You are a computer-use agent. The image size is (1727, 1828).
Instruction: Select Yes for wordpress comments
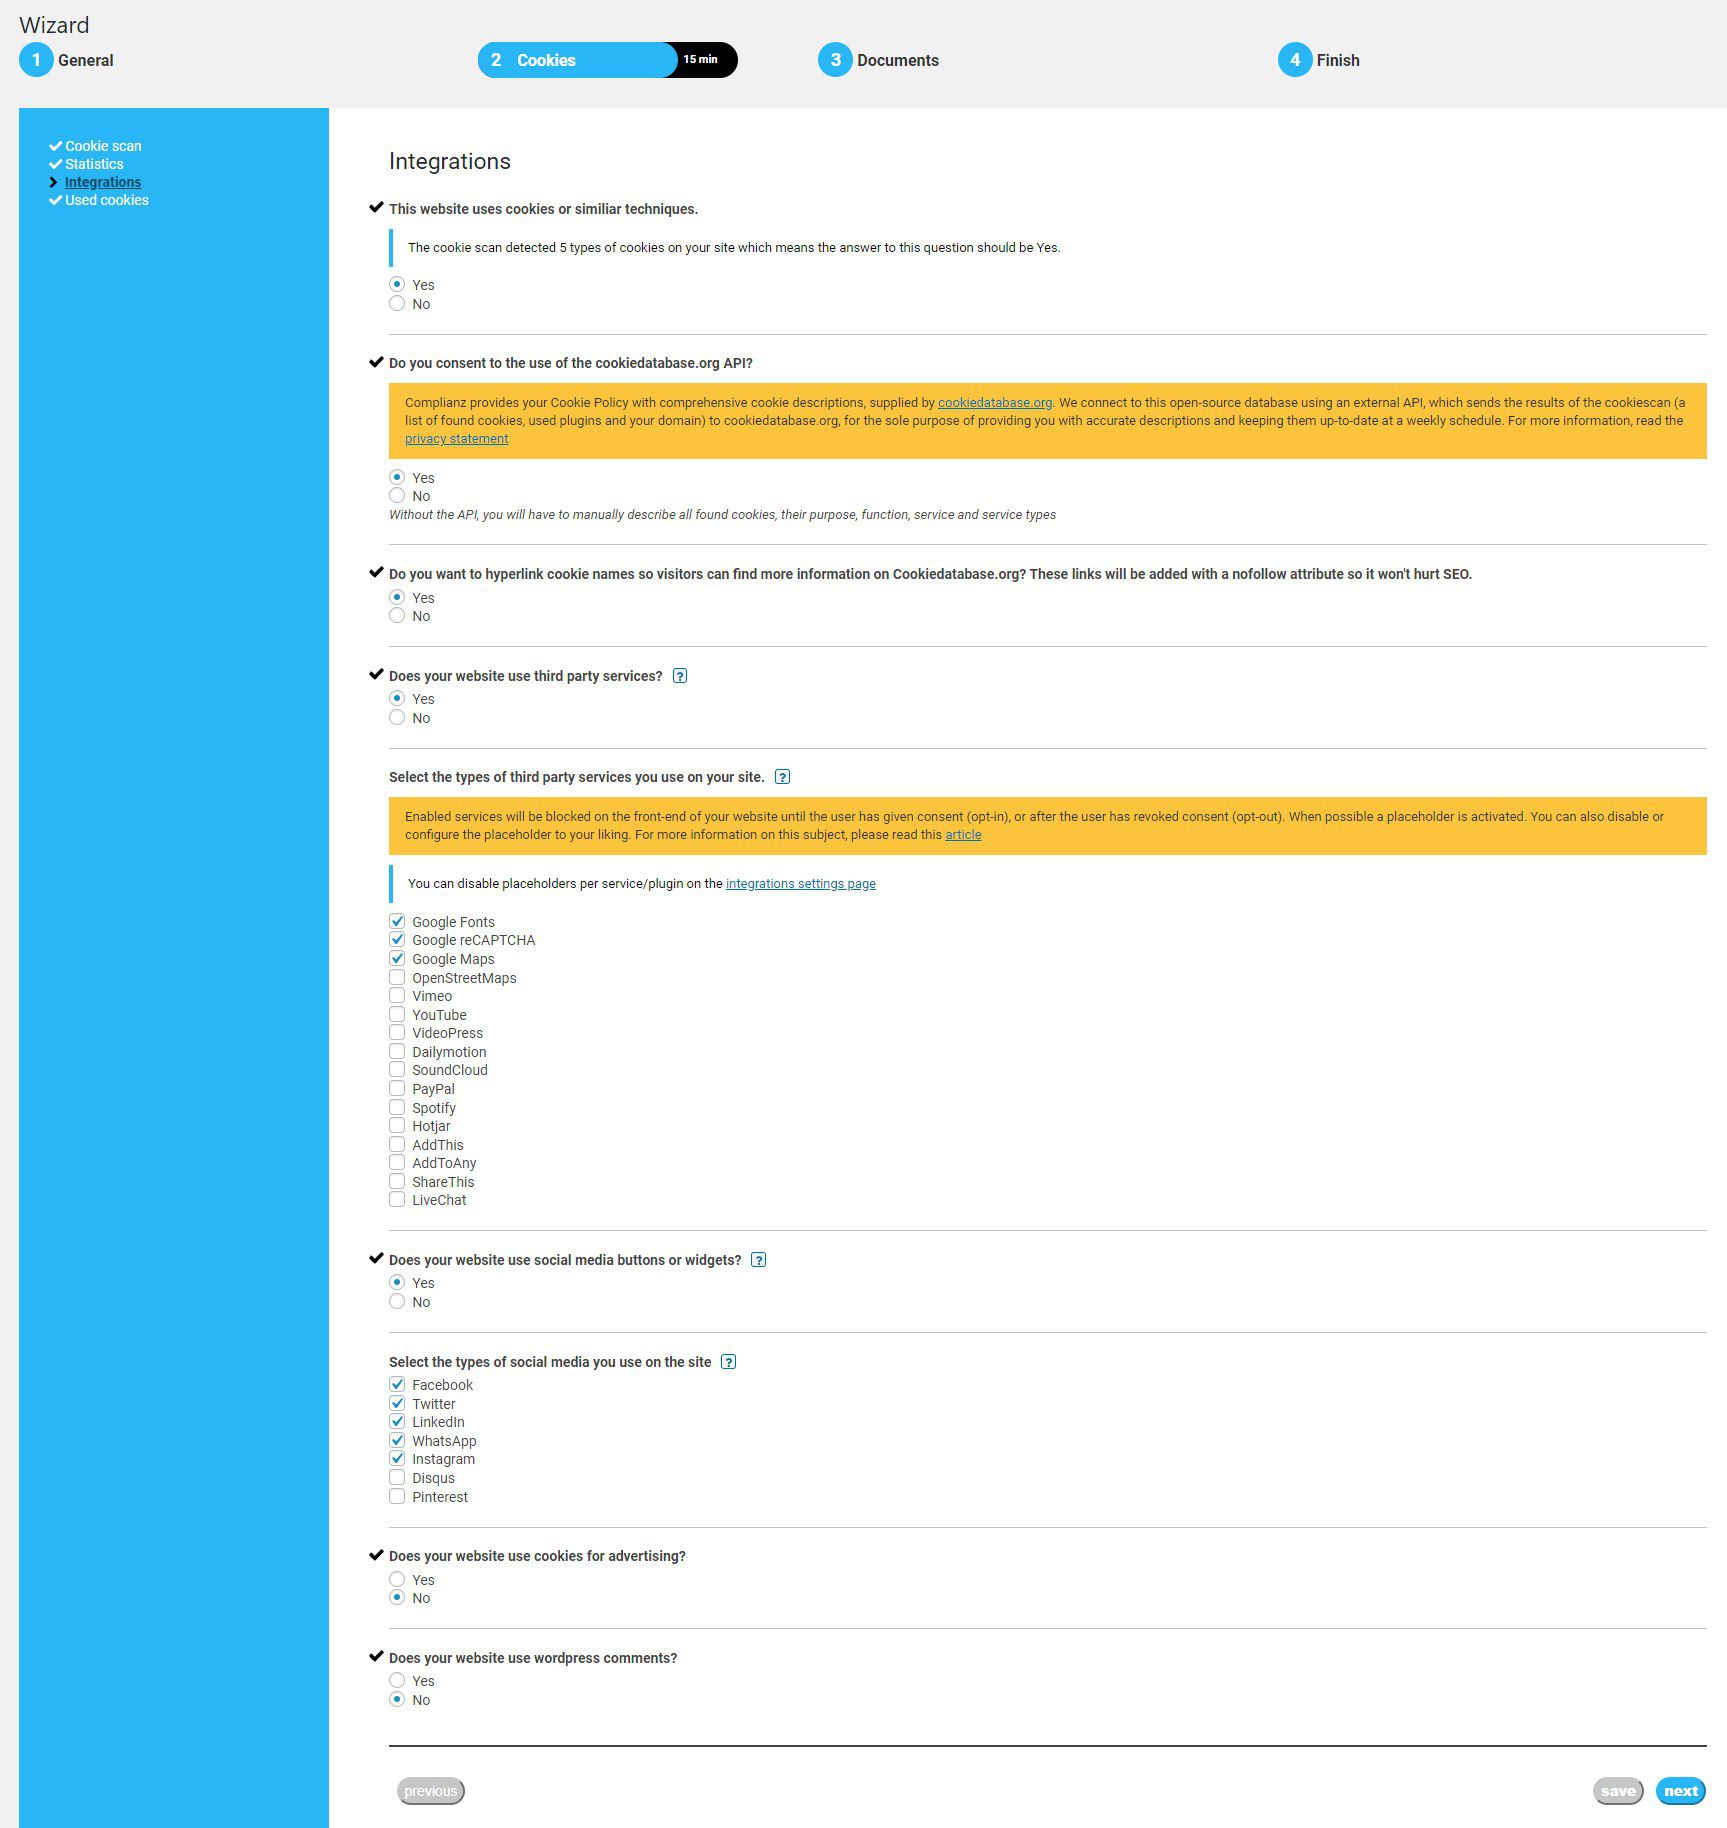coord(397,1680)
